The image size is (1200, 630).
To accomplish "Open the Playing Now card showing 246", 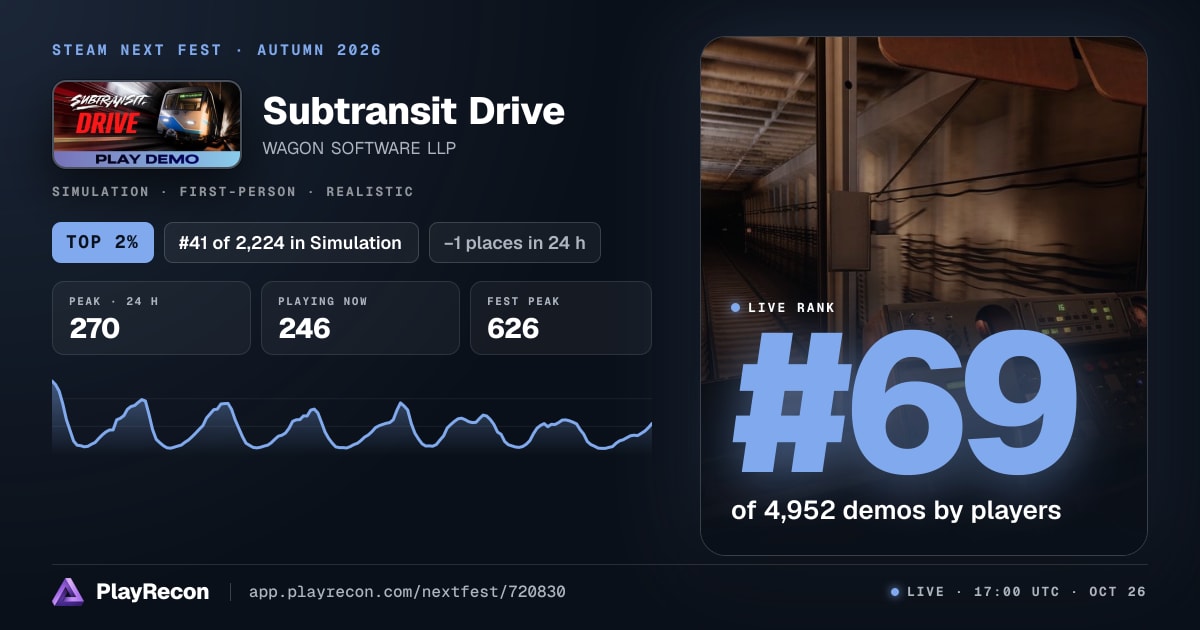I will click(360, 318).
